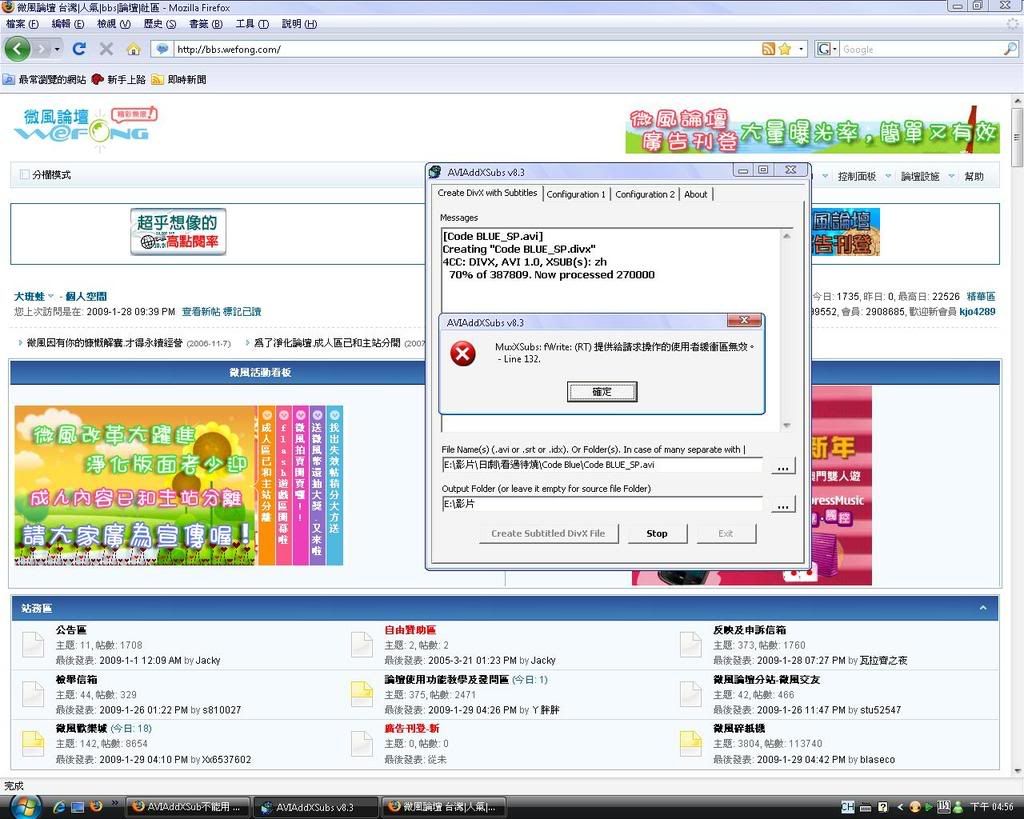
Task: Bookmark this page with the star icon
Action: pyautogui.click(x=784, y=49)
